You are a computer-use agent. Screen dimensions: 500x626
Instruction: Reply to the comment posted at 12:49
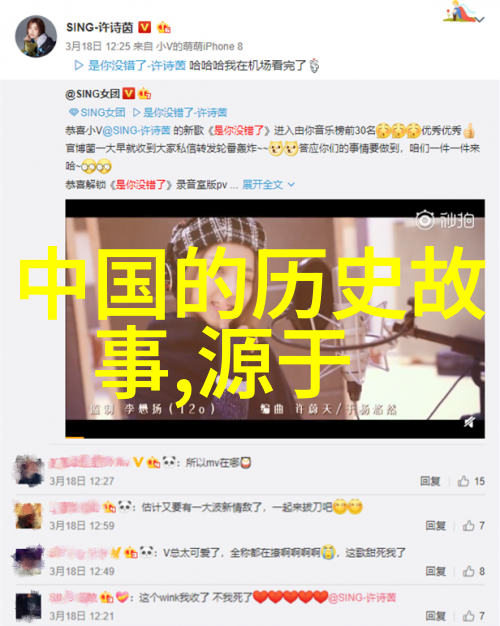coord(435,571)
